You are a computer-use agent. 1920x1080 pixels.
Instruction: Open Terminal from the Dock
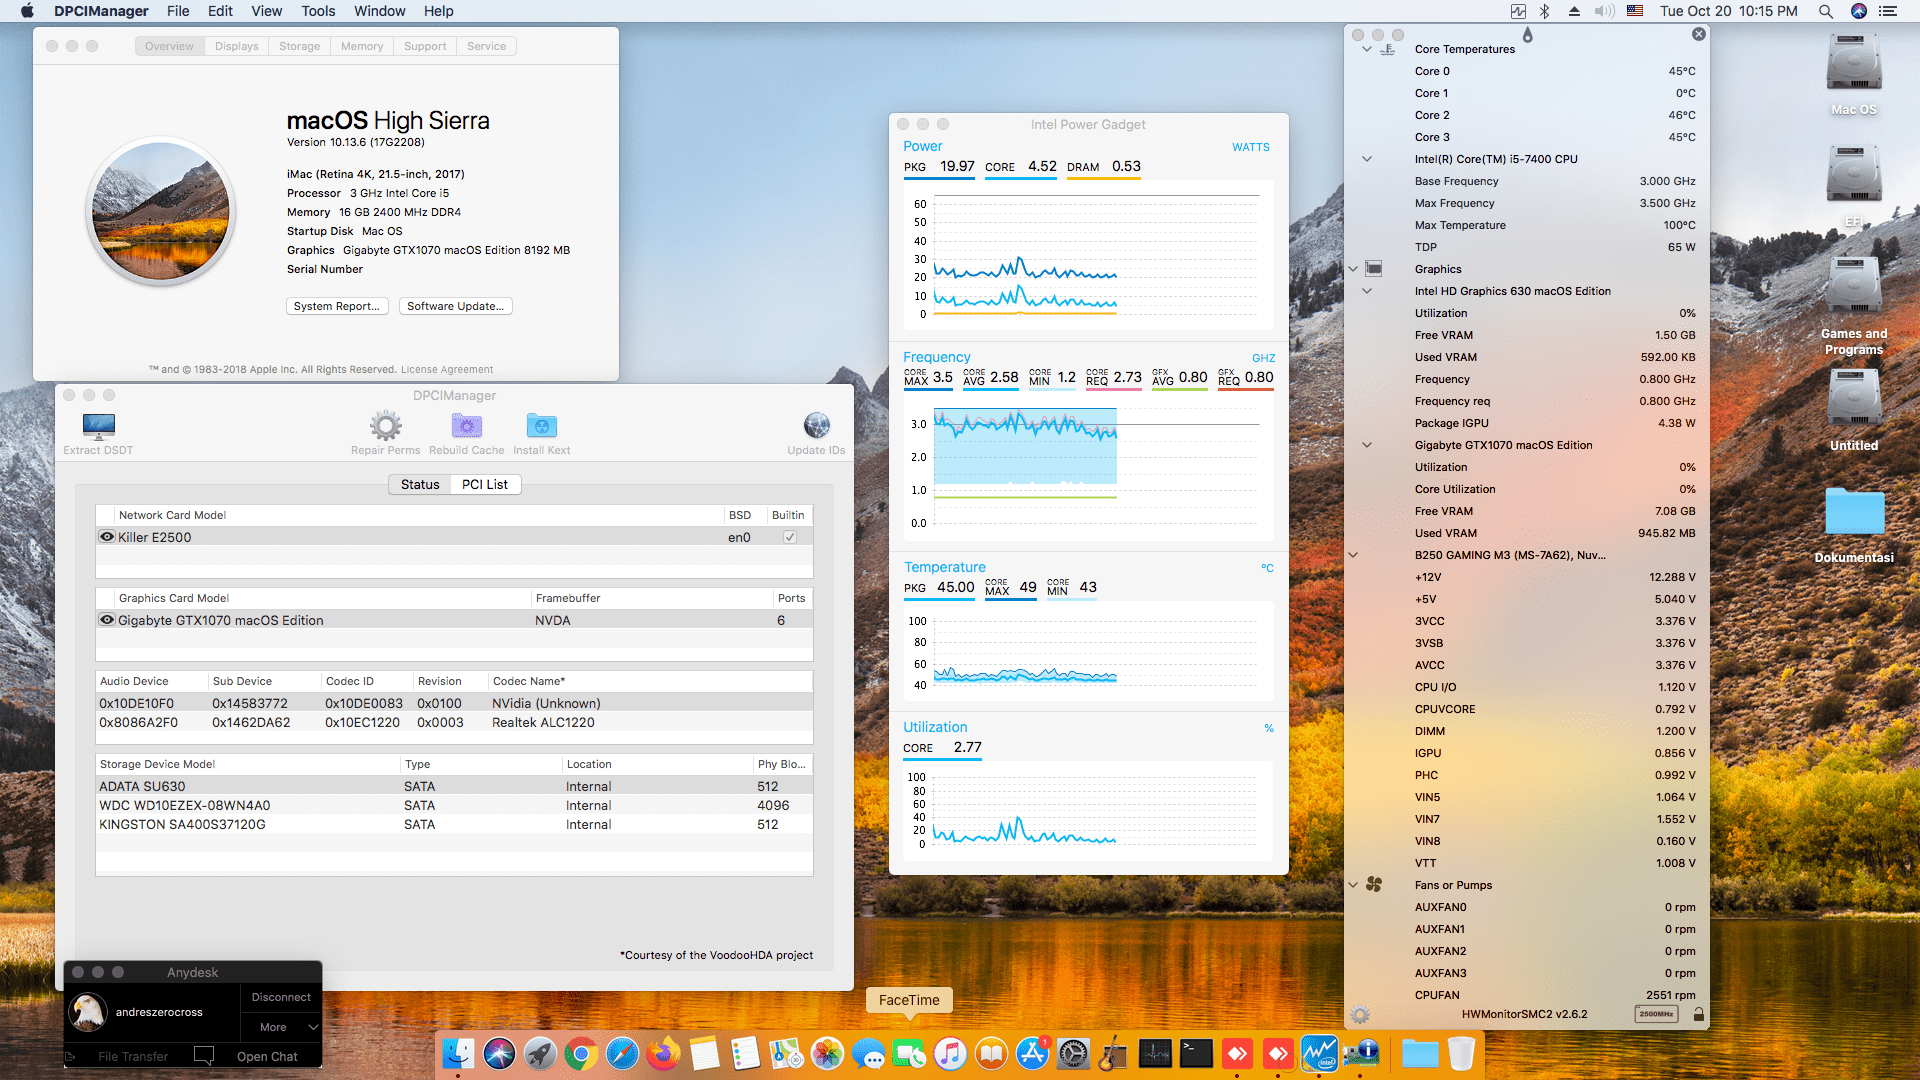click(1196, 1053)
